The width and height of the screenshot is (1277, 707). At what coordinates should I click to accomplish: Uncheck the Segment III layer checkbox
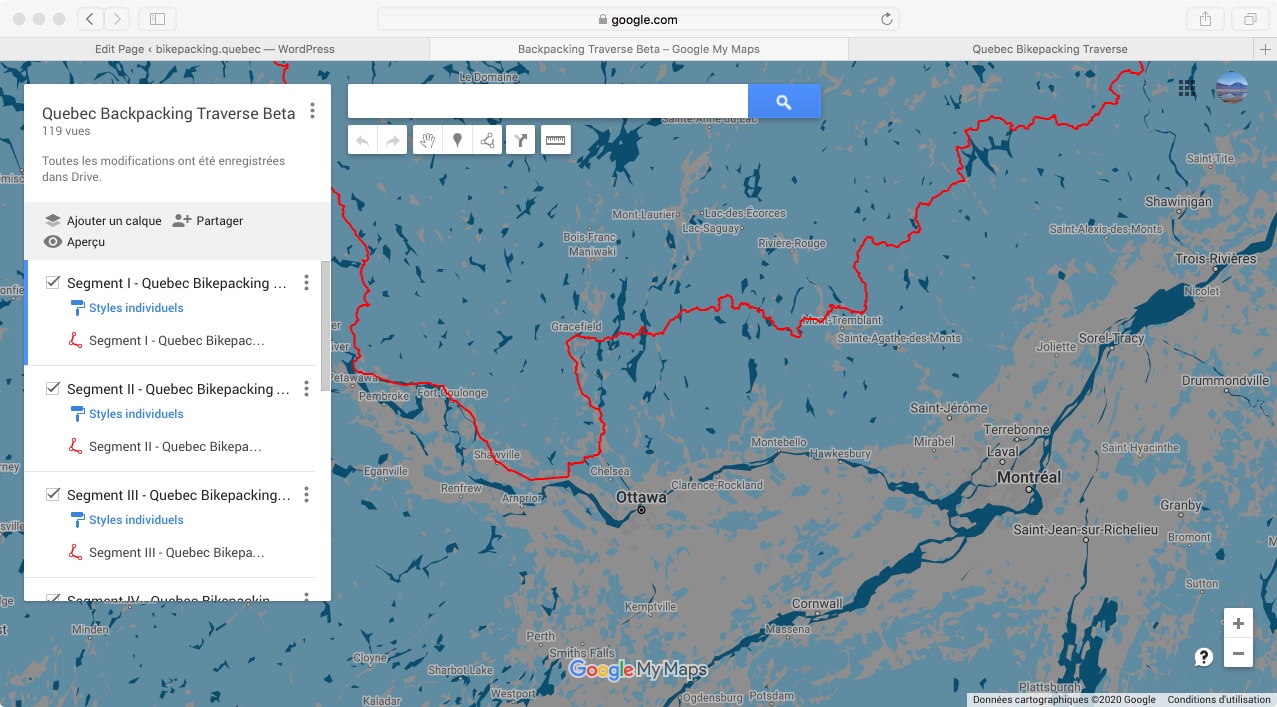(53, 495)
